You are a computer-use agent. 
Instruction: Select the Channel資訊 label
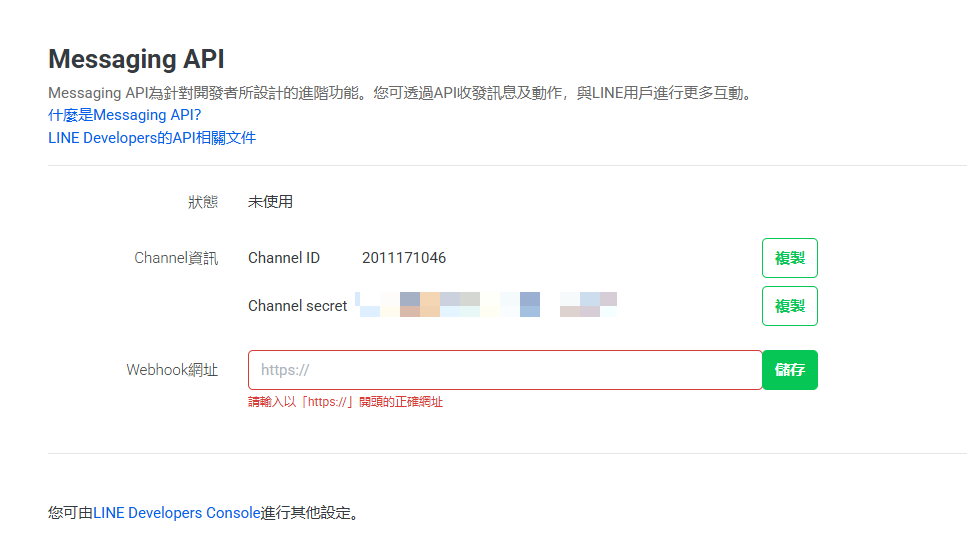(x=176, y=258)
